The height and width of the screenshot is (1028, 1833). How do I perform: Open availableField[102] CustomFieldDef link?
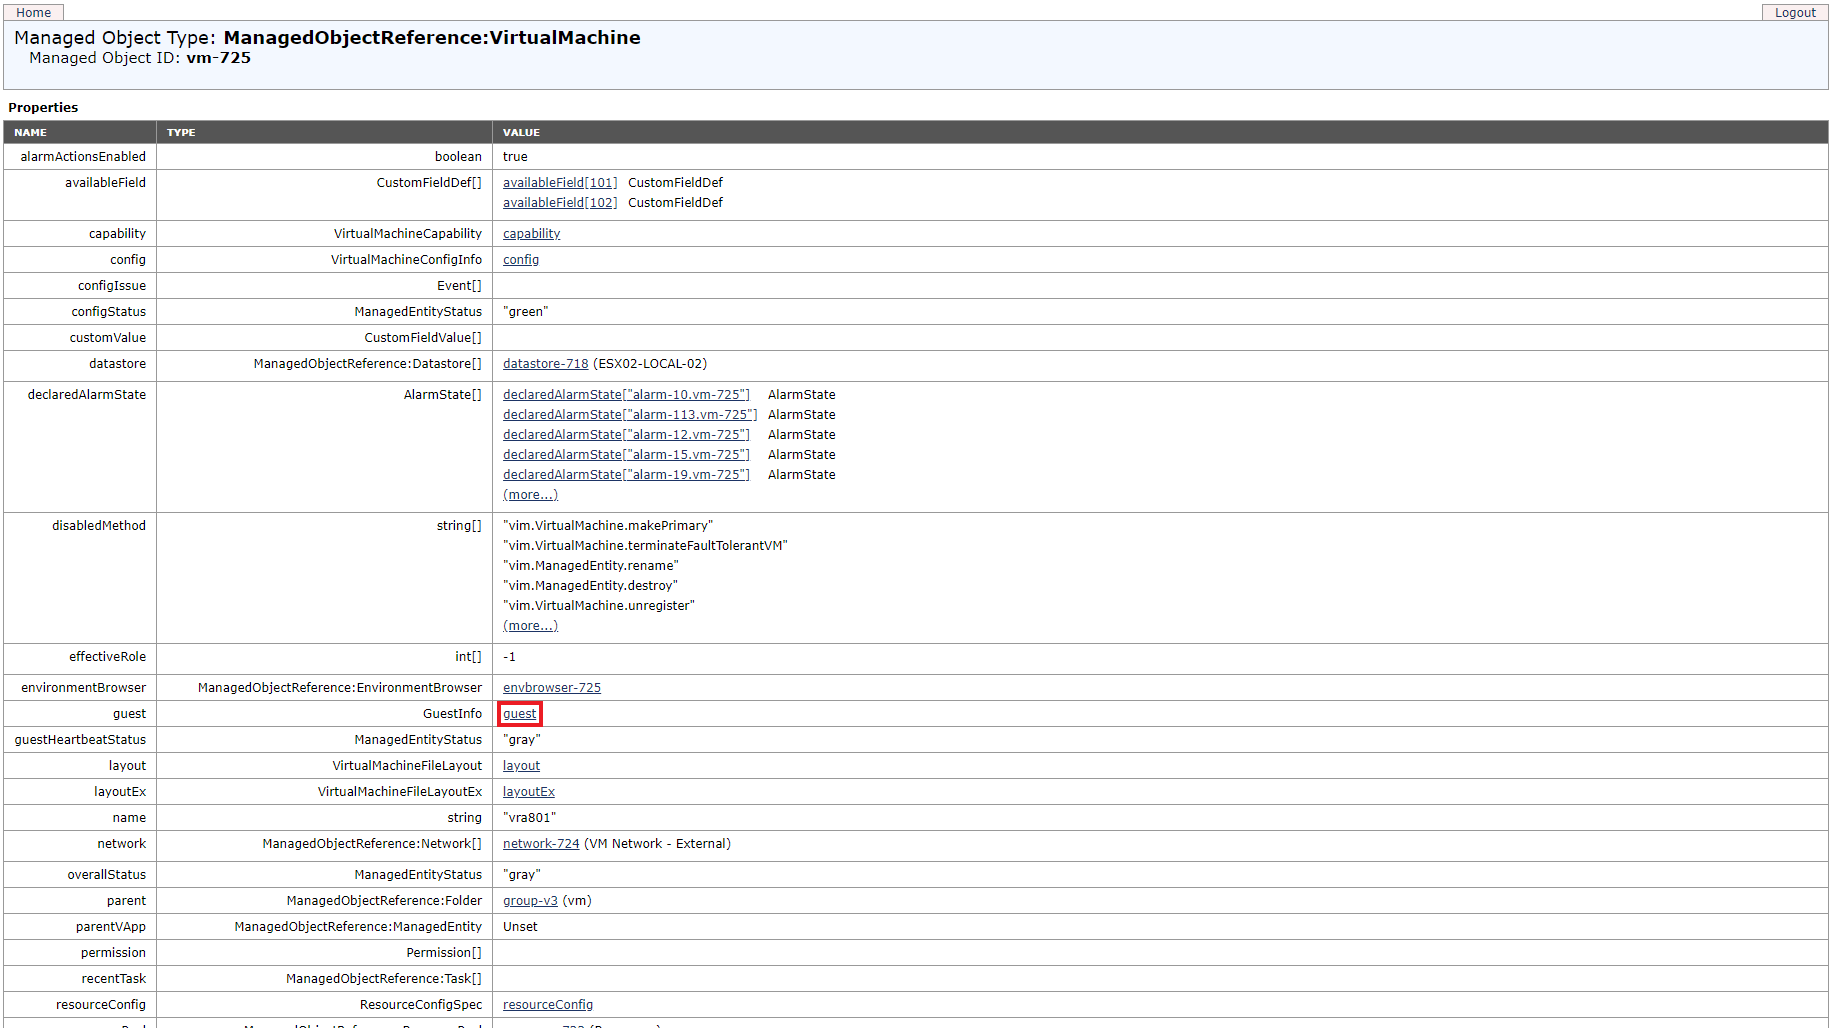(x=559, y=202)
